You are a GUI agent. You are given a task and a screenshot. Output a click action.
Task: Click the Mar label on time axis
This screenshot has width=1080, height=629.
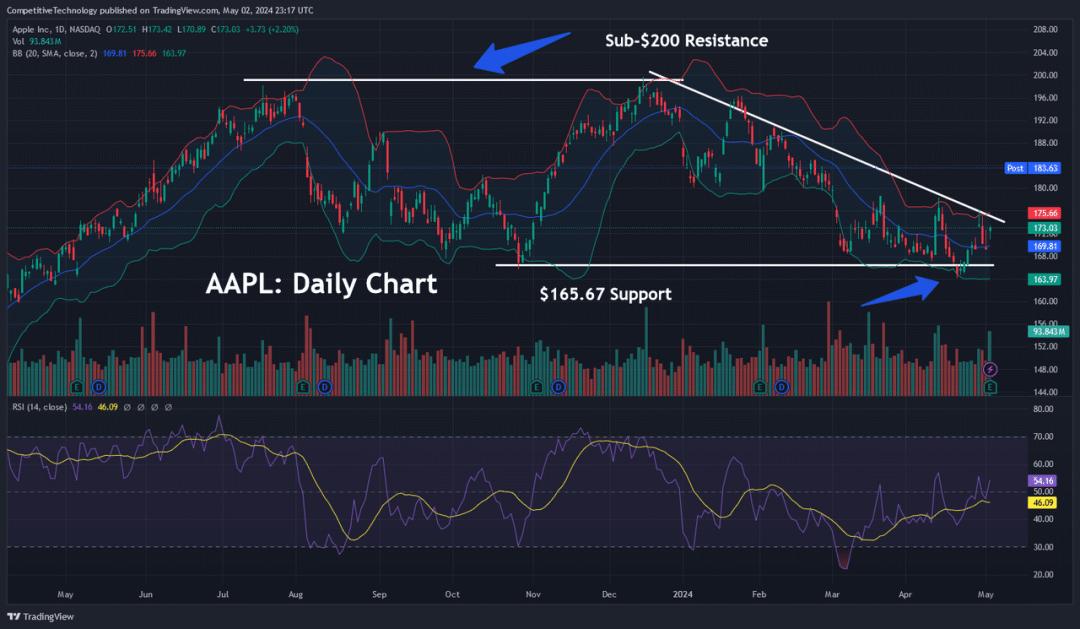click(831, 595)
